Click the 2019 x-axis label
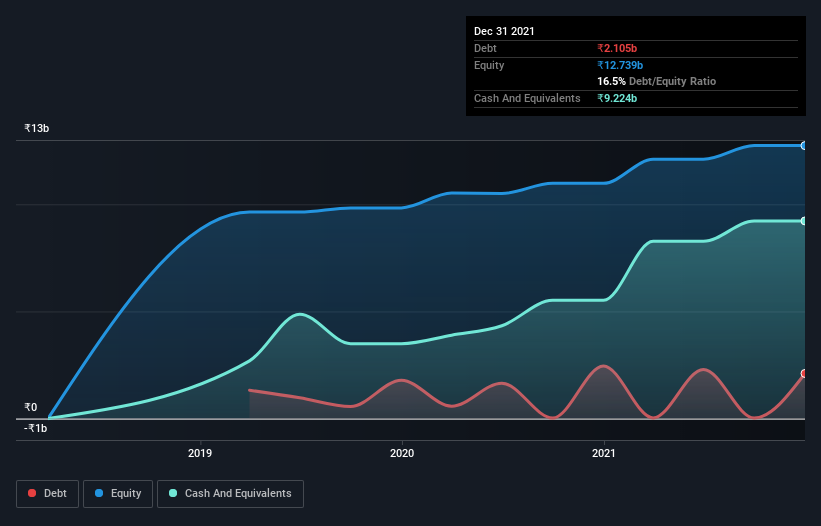 pyautogui.click(x=200, y=453)
